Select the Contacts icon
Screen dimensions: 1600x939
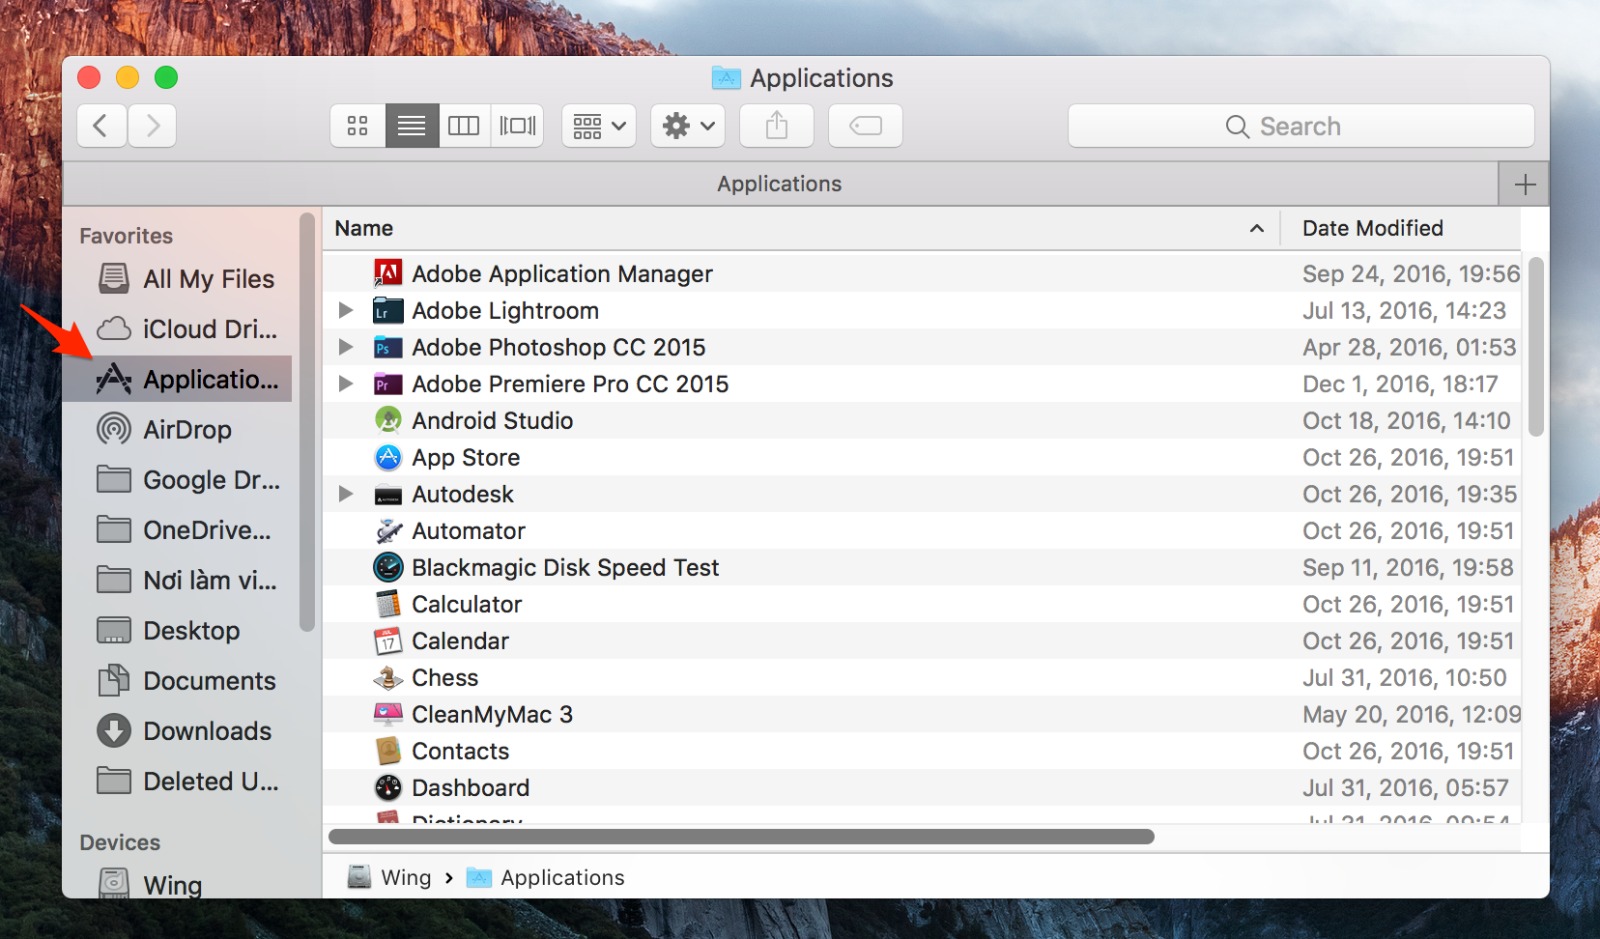coord(388,751)
